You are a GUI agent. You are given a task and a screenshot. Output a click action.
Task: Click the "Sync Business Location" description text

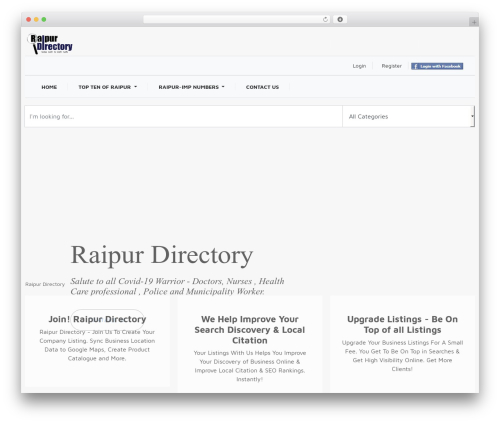[x=97, y=345]
